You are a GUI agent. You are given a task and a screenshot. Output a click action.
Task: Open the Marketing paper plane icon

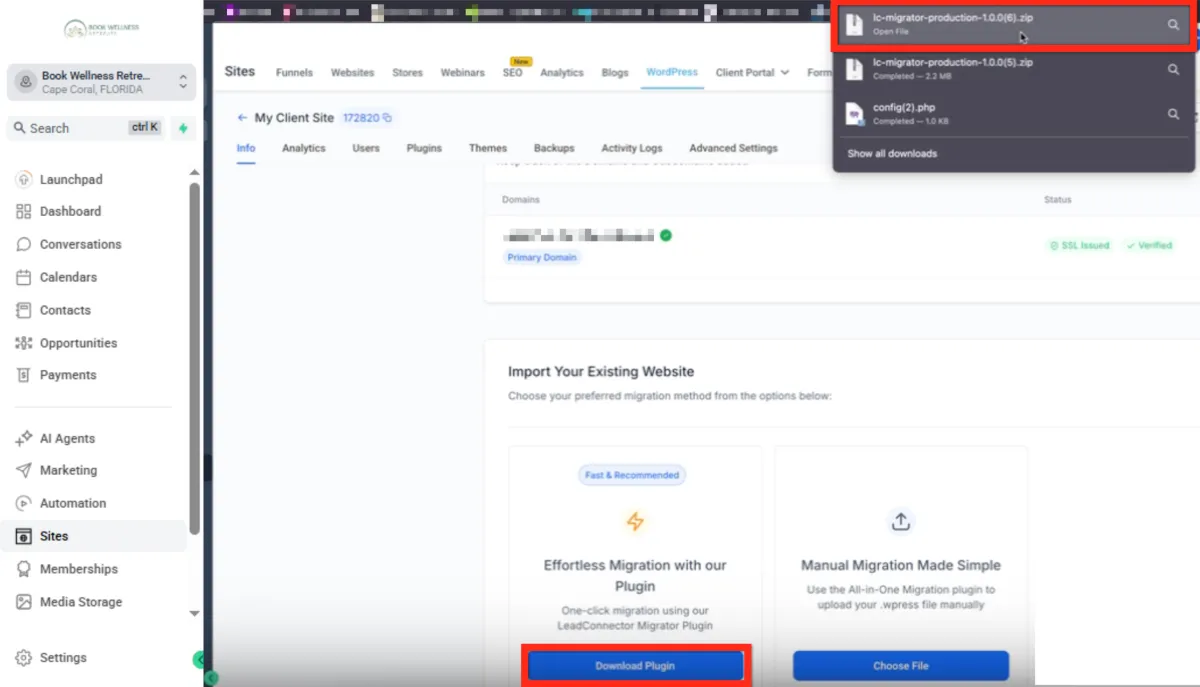24,471
